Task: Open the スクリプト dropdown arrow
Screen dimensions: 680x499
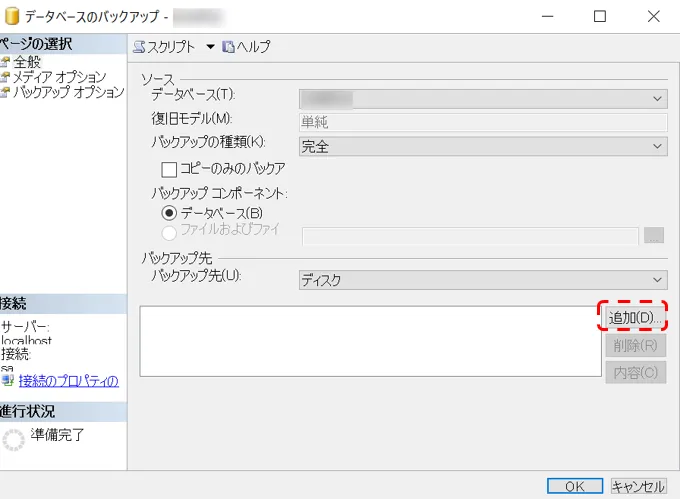Action: coord(210,47)
